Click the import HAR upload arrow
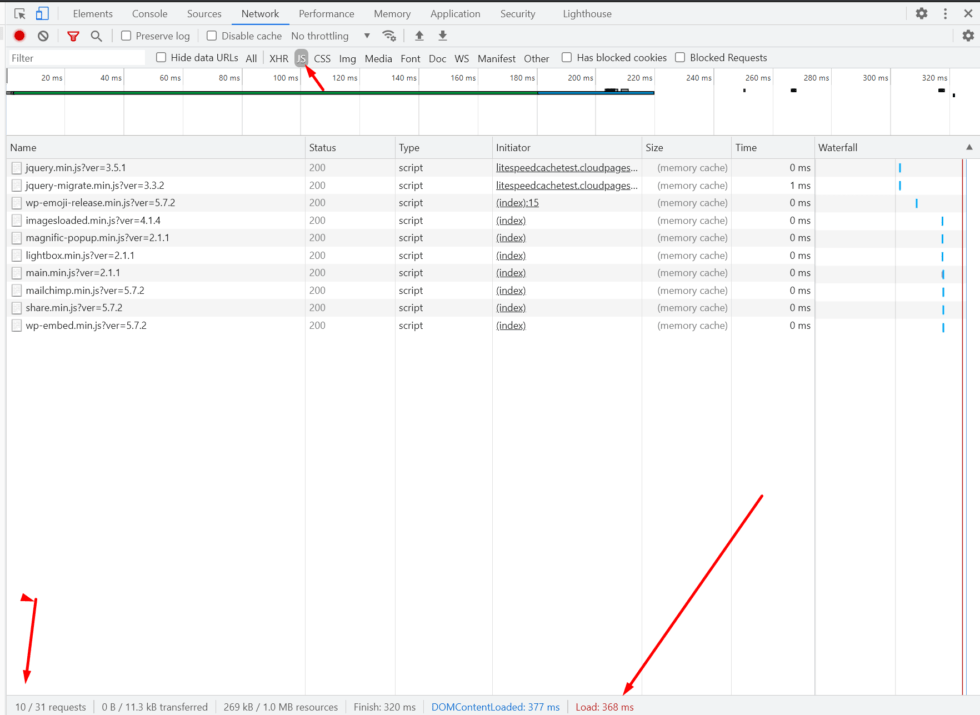980x715 pixels. click(x=419, y=36)
